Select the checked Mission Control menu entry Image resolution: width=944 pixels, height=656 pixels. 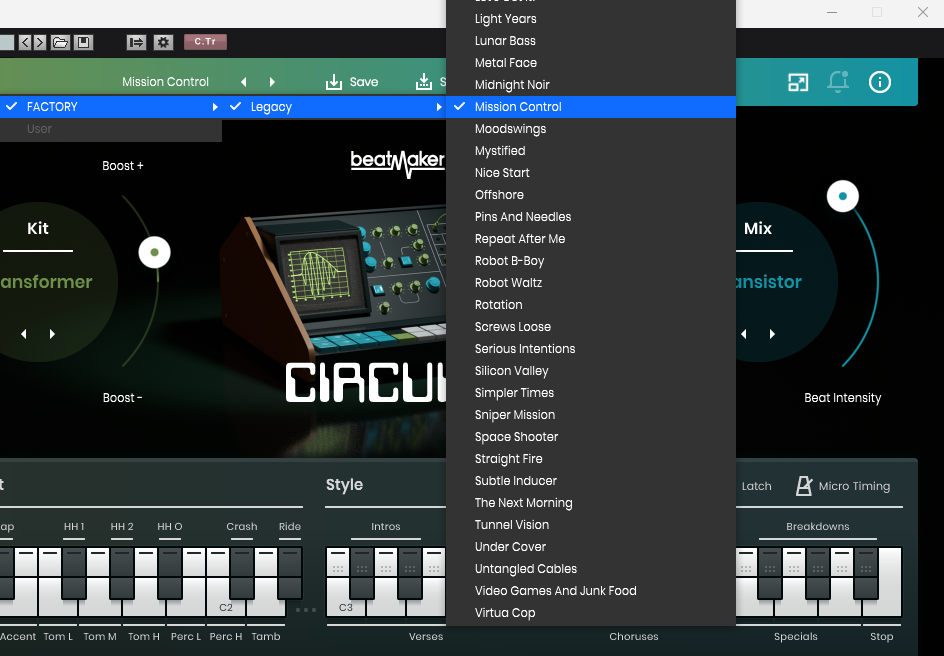[591, 107]
